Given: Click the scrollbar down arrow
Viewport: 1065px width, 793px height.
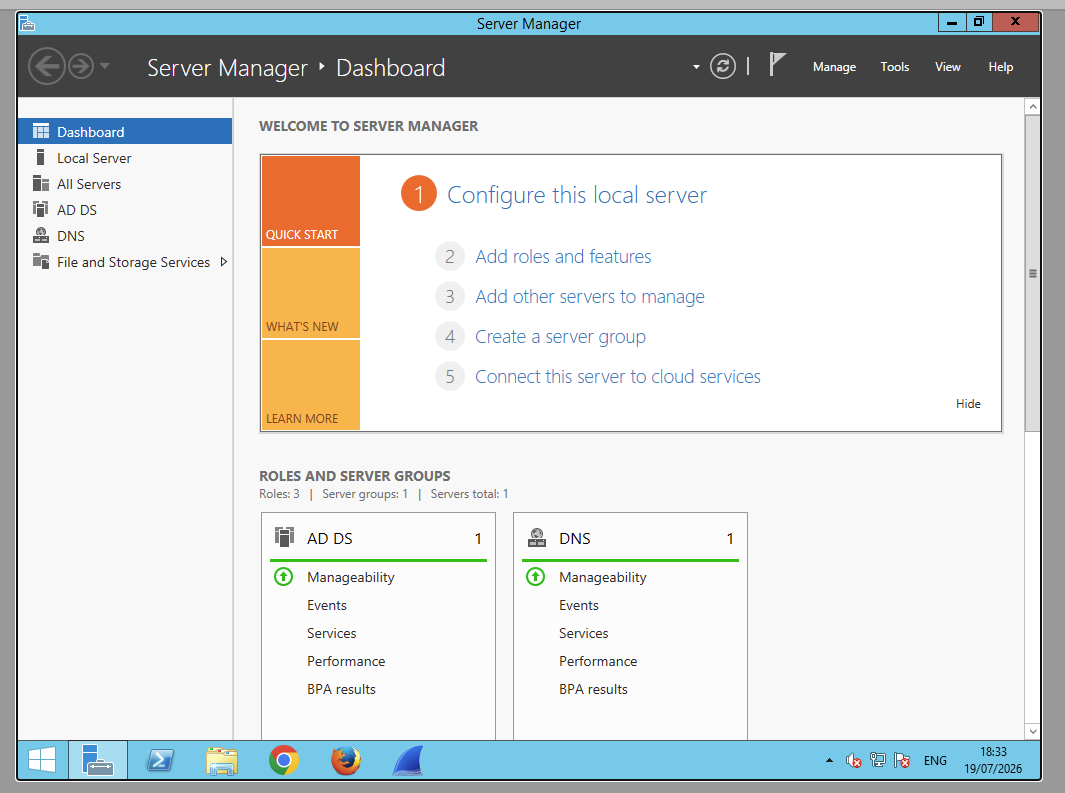Looking at the screenshot, I should [x=1032, y=731].
